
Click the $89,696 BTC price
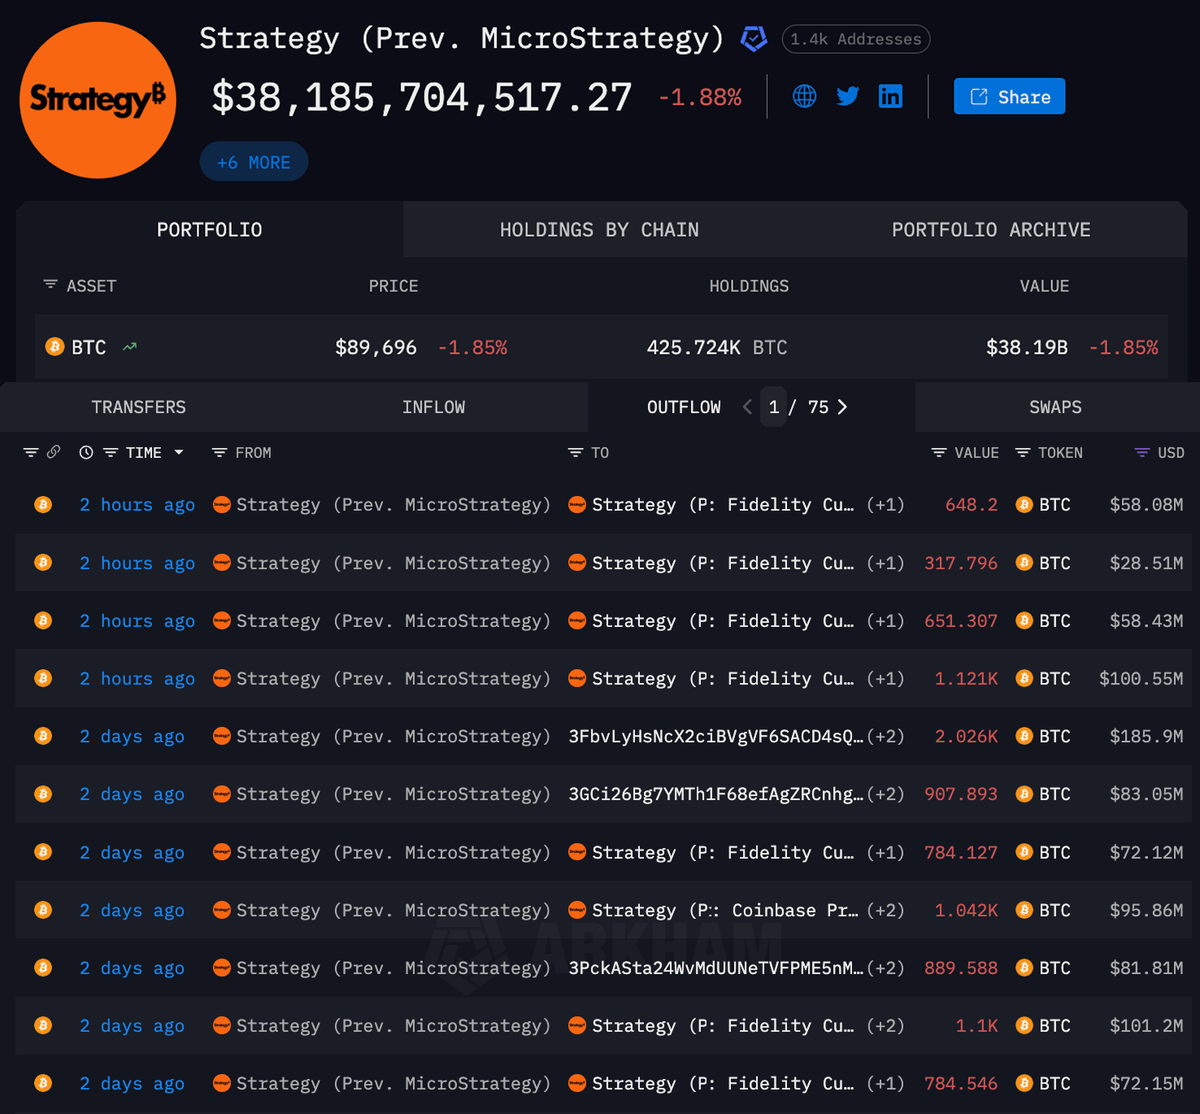376,347
